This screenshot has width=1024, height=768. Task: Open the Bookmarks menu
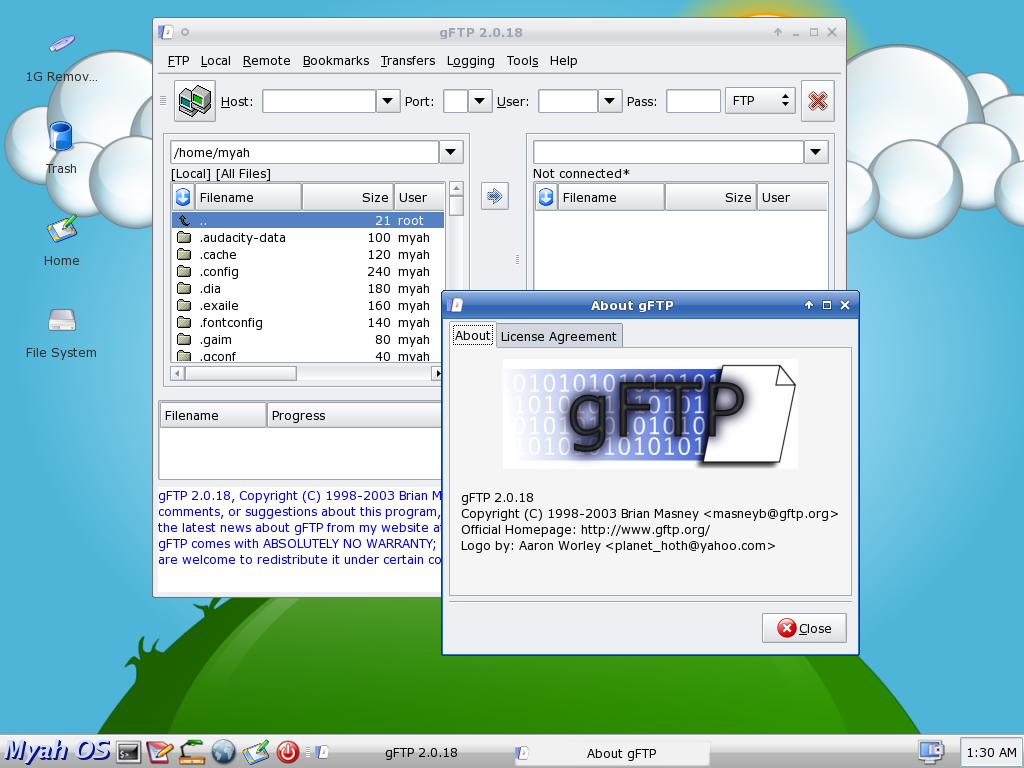(336, 61)
